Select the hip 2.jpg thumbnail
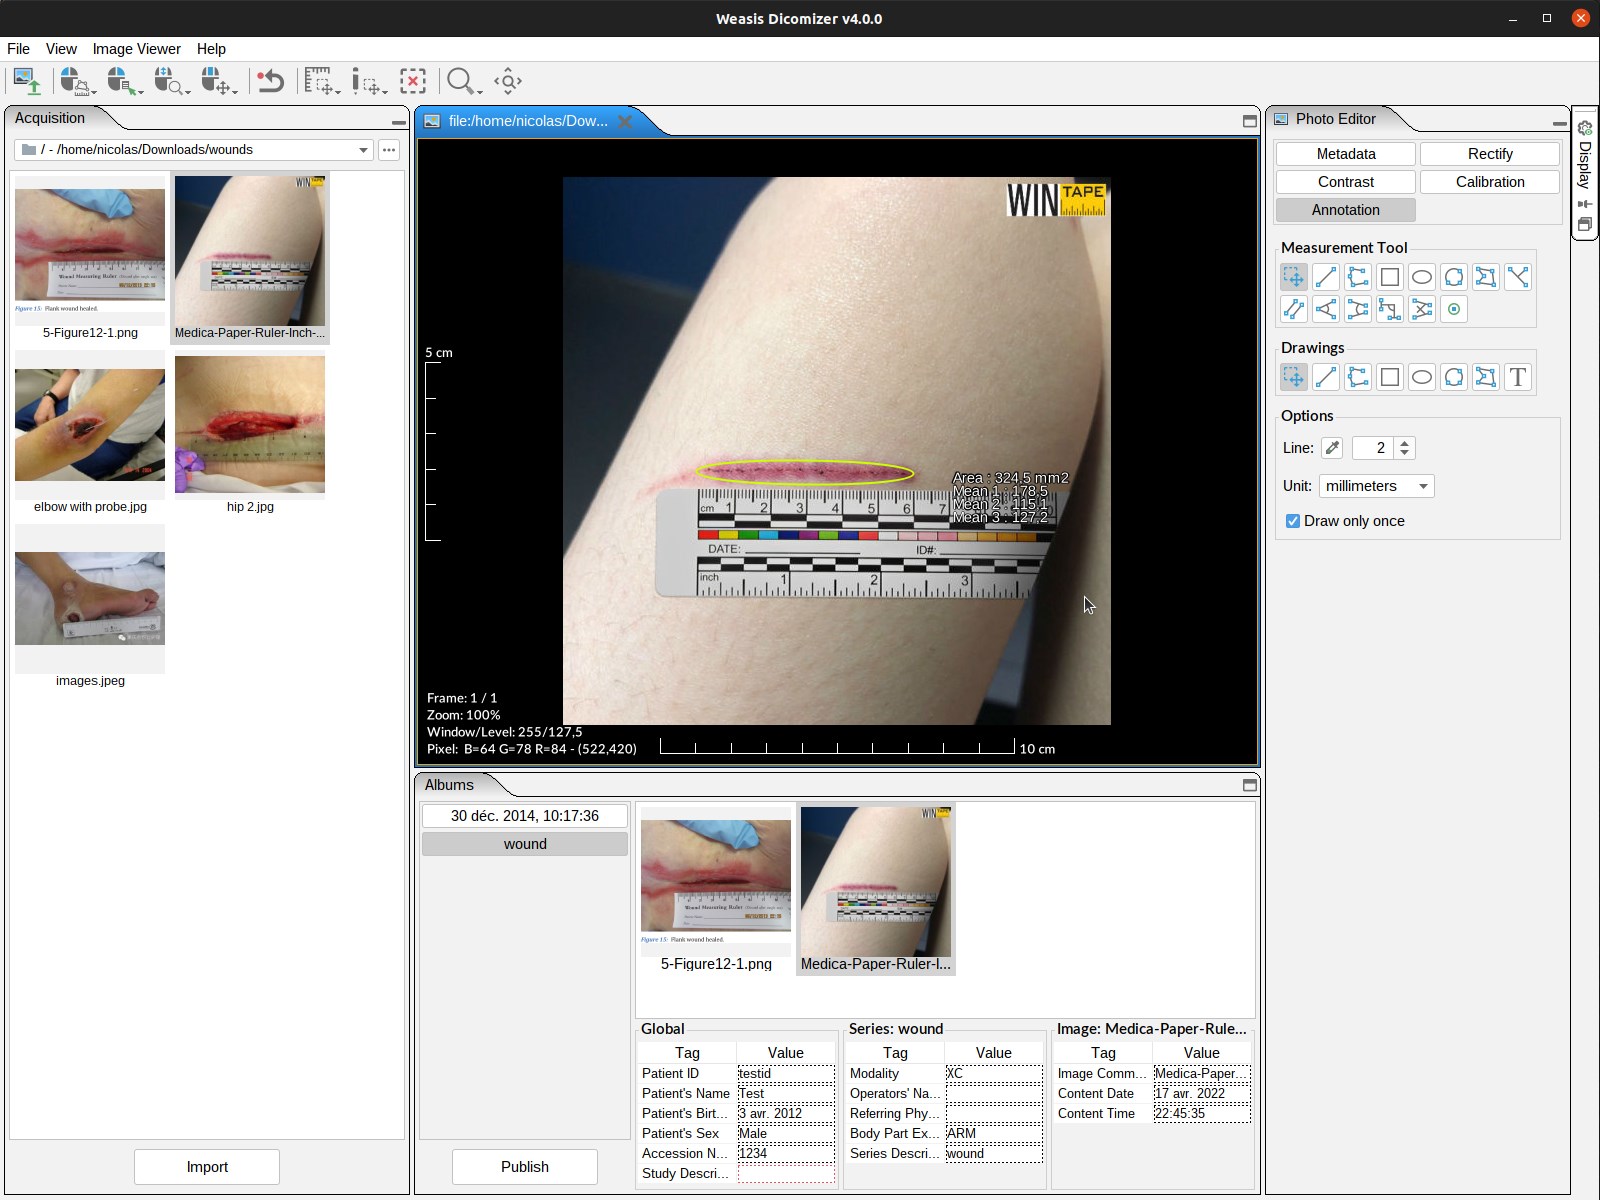This screenshot has width=1600, height=1200. point(250,425)
